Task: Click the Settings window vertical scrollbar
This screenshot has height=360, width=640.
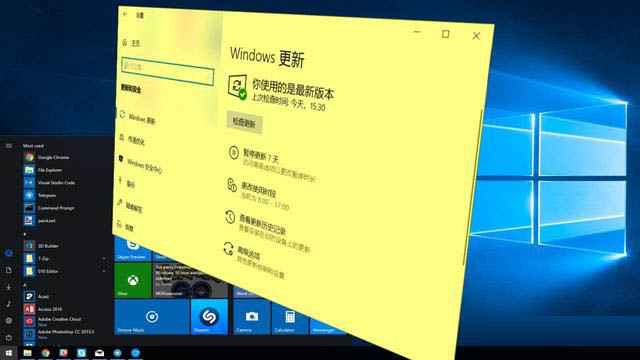Action: pos(474,188)
